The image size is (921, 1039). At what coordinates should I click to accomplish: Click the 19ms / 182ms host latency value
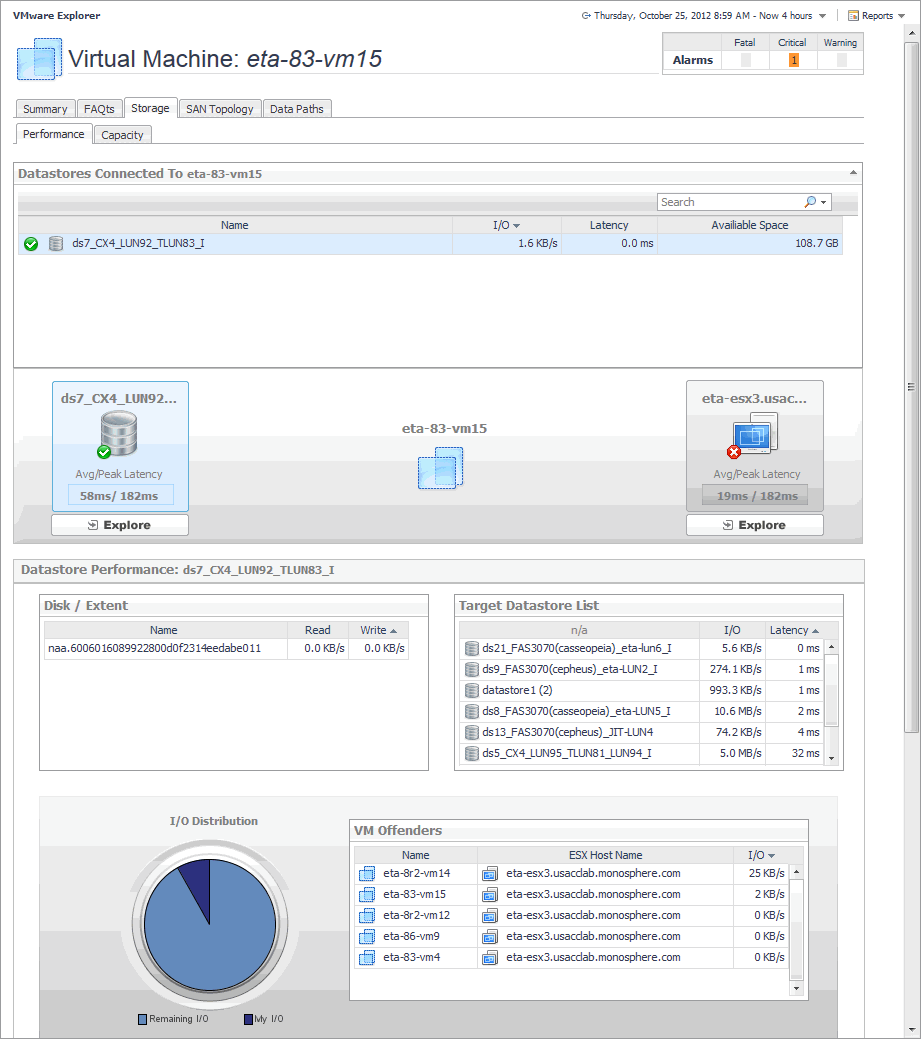pos(757,496)
